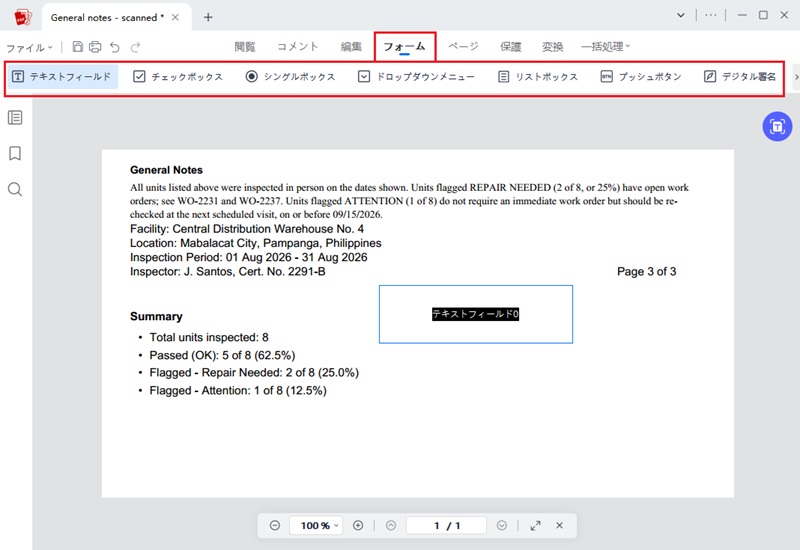Activate the General notes - scanned document tab
Image resolution: width=800 pixels, height=550 pixels.
coord(107,17)
